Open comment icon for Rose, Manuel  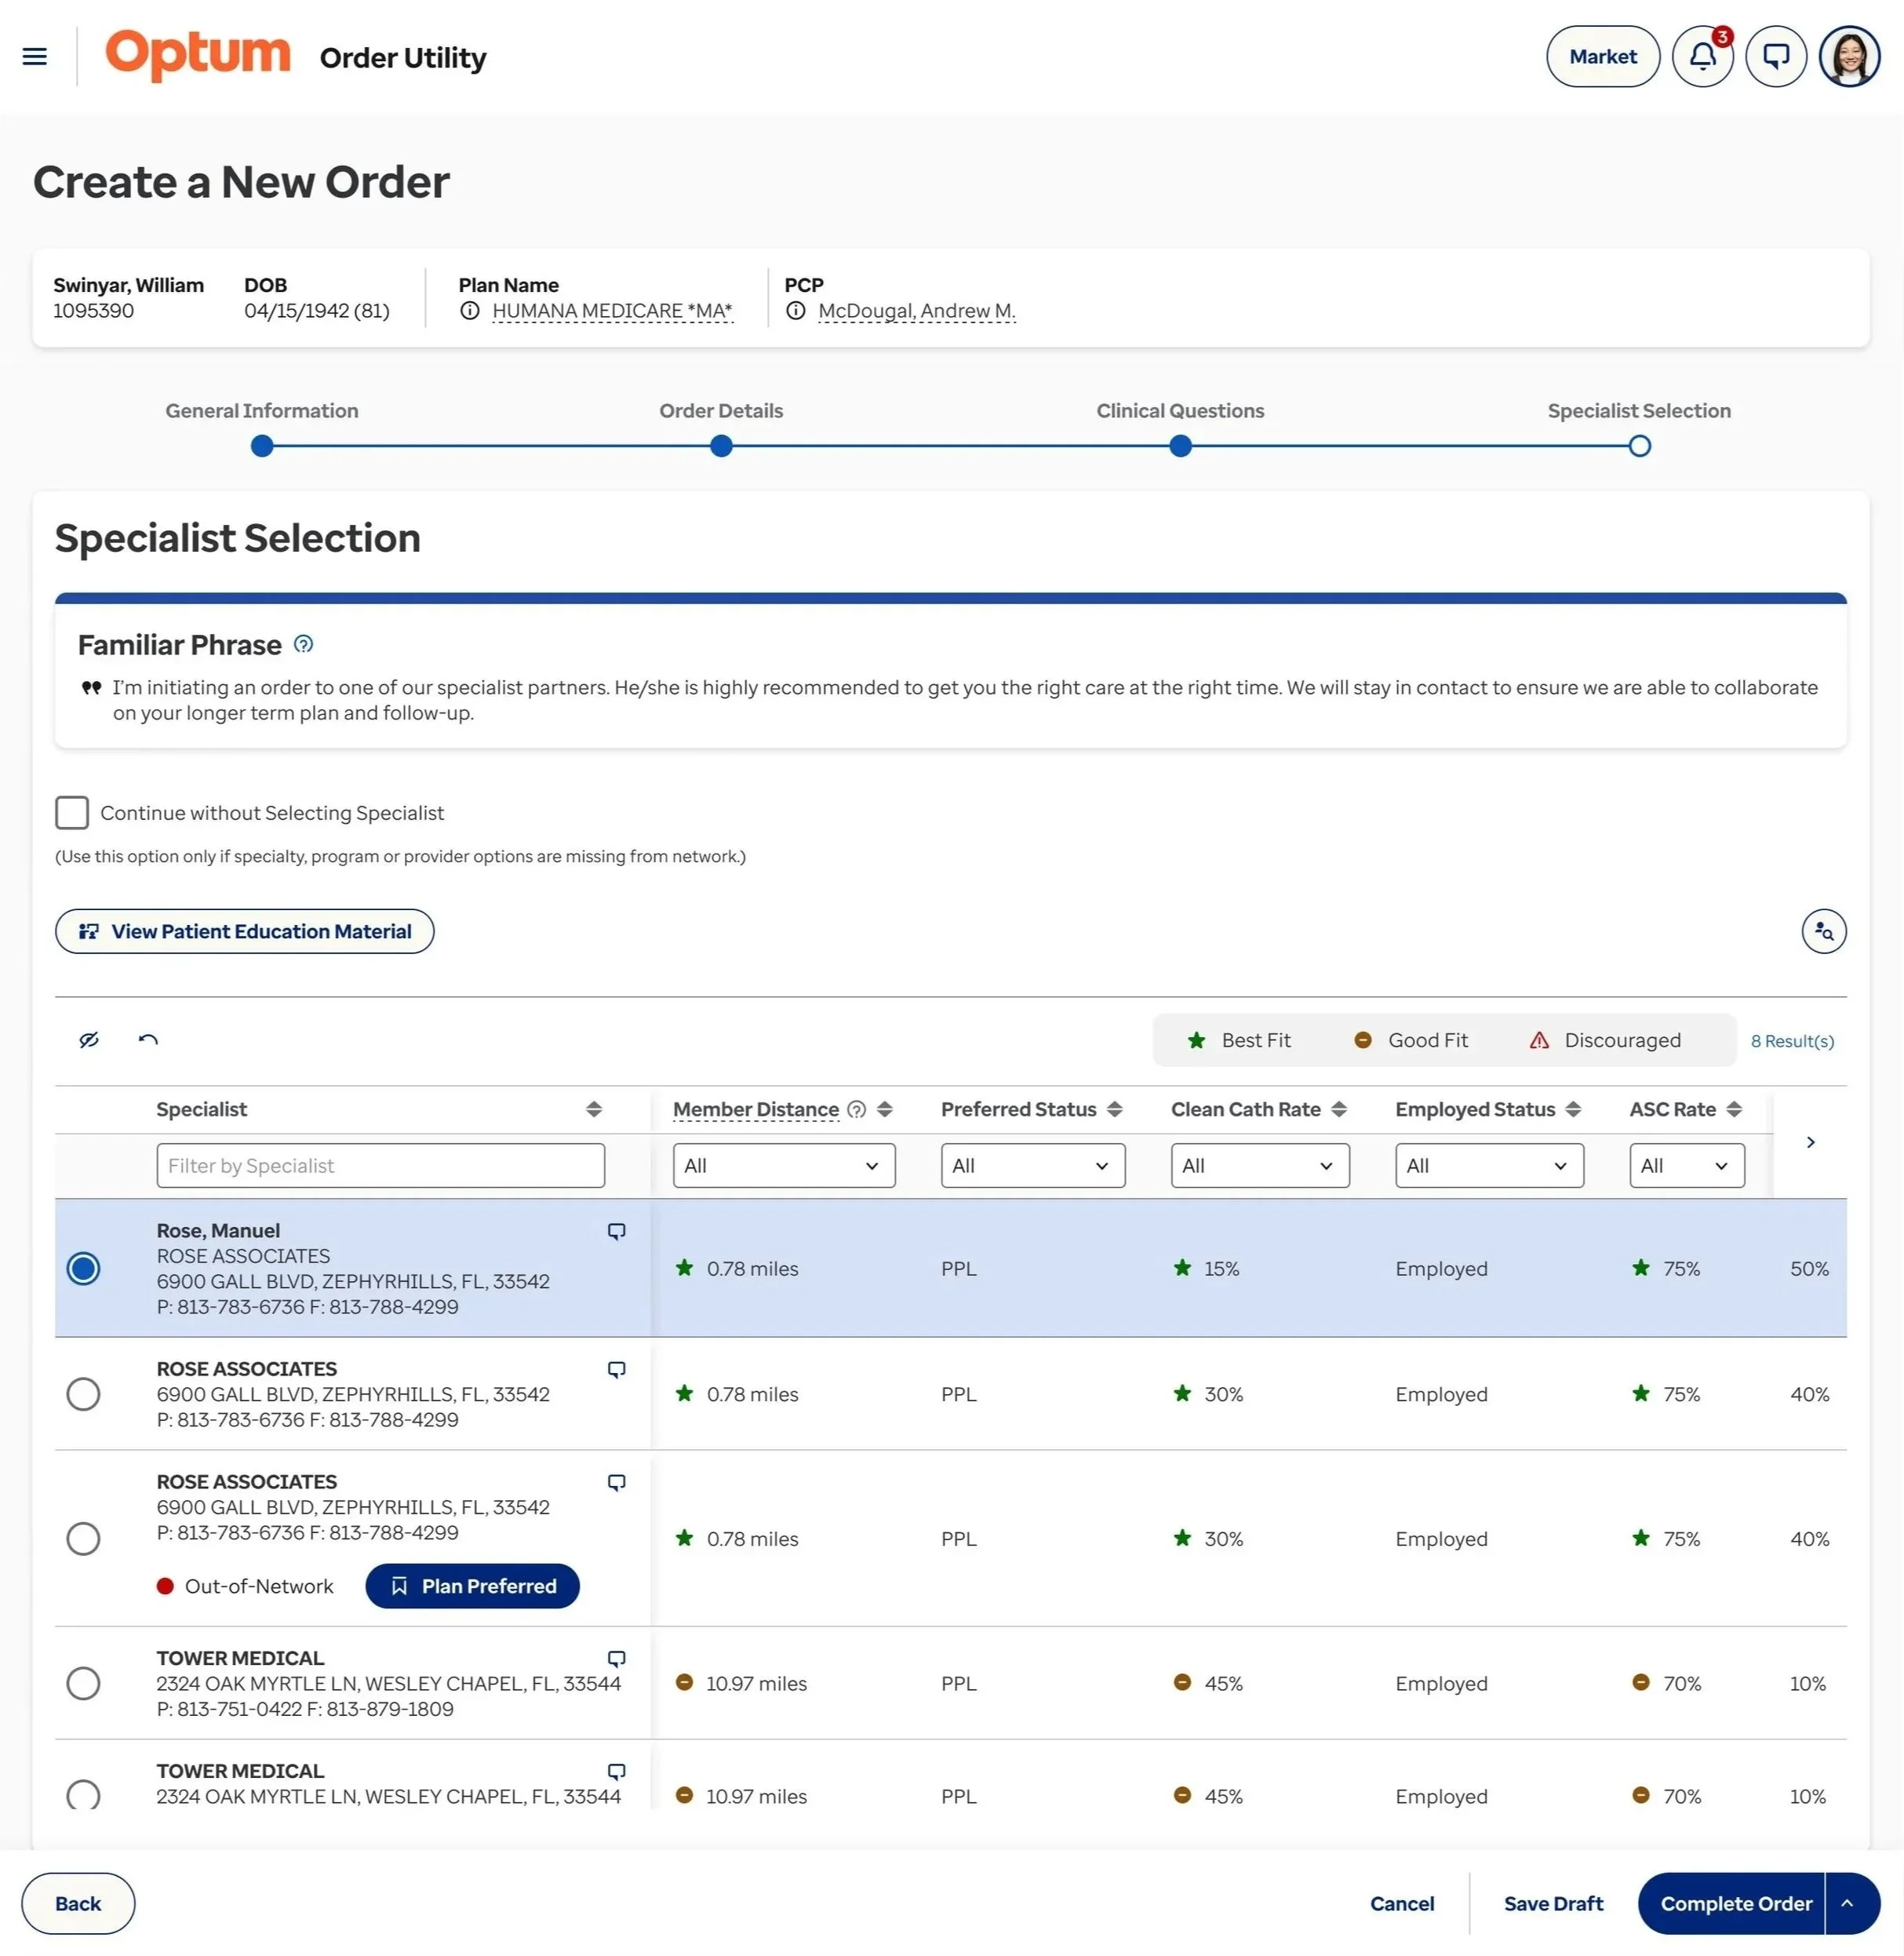pyautogui.click(x=617, y=1232)
